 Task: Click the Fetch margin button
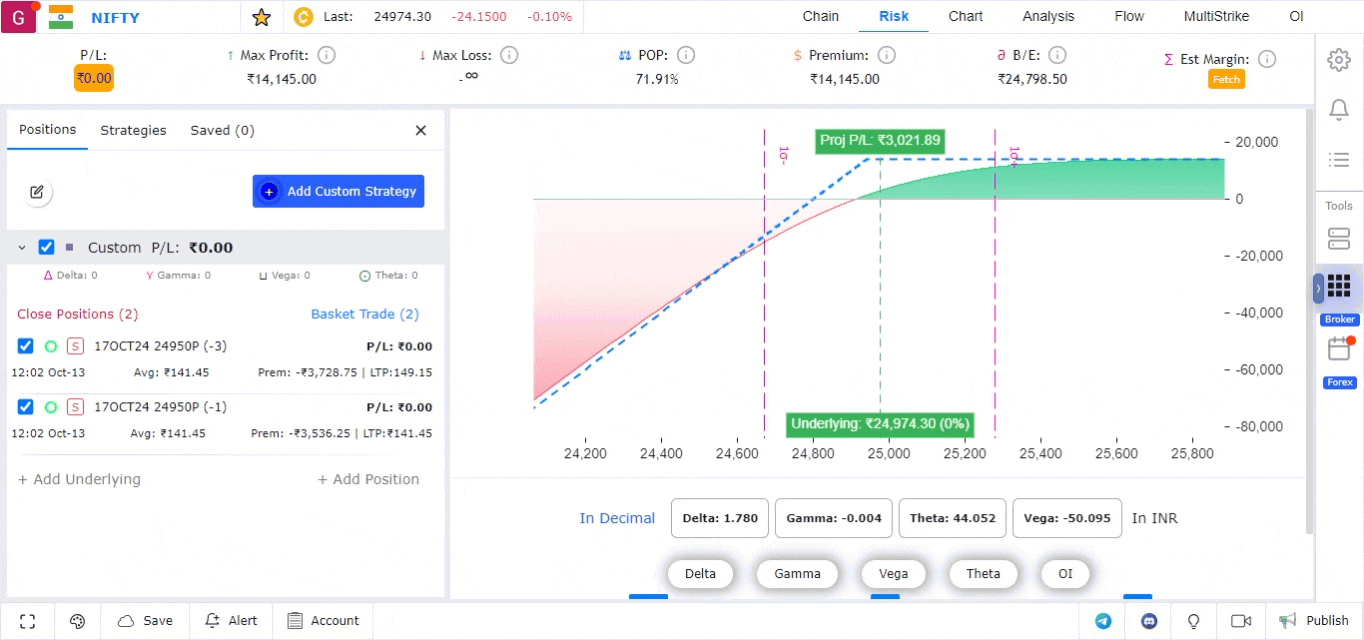(x=1226, y=80)
